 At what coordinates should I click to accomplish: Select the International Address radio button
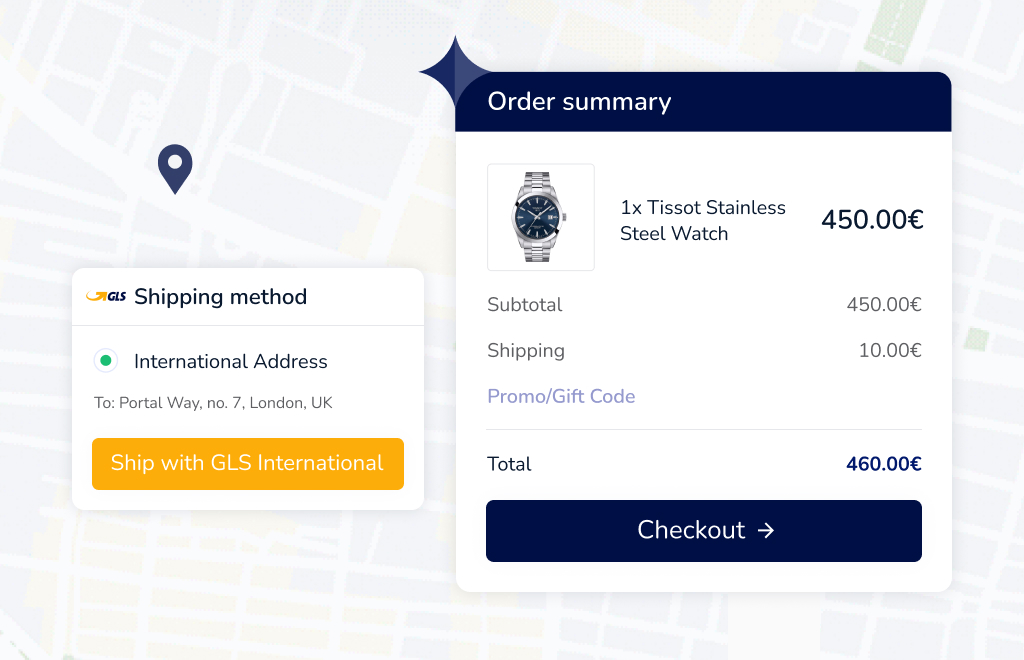[105, 361]
